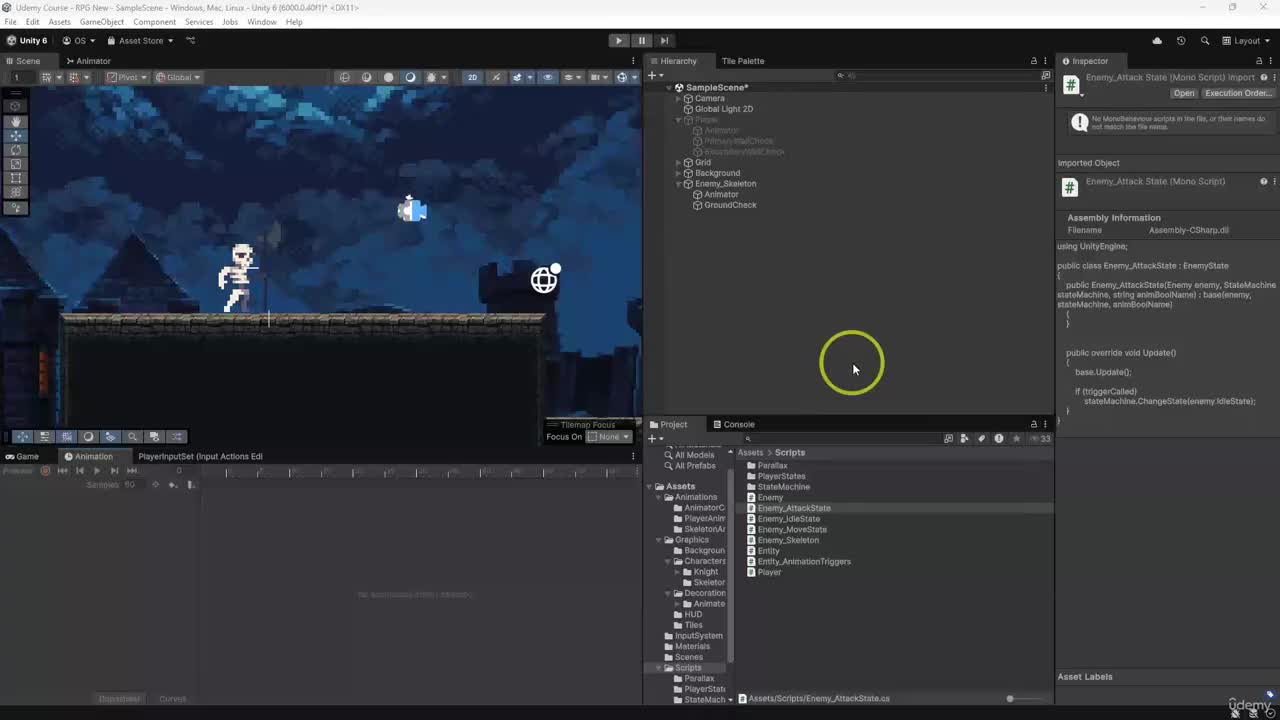Open the StateMachine folder in Scripts
This screenshot has width=1280, height=720.
783,487
